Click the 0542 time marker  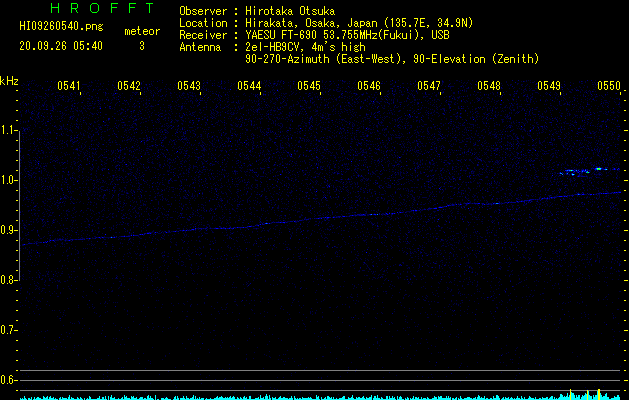[x=129, y=86]
